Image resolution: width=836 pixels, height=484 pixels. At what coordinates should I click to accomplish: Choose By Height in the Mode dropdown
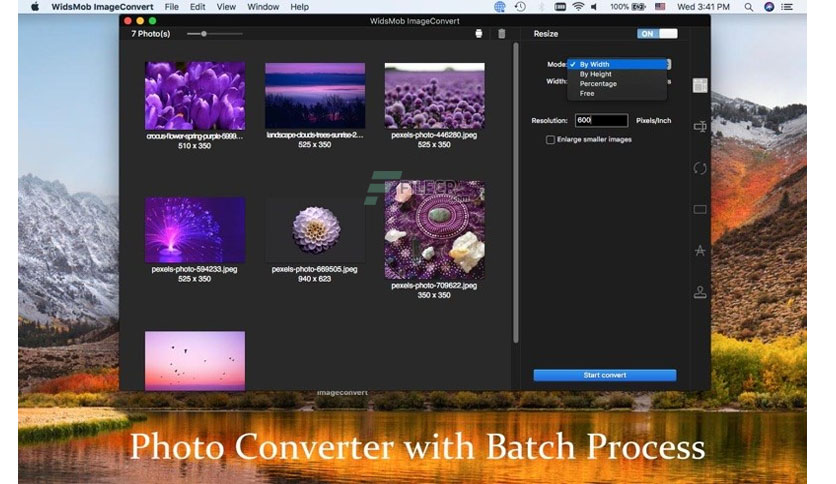click(617, 74)
